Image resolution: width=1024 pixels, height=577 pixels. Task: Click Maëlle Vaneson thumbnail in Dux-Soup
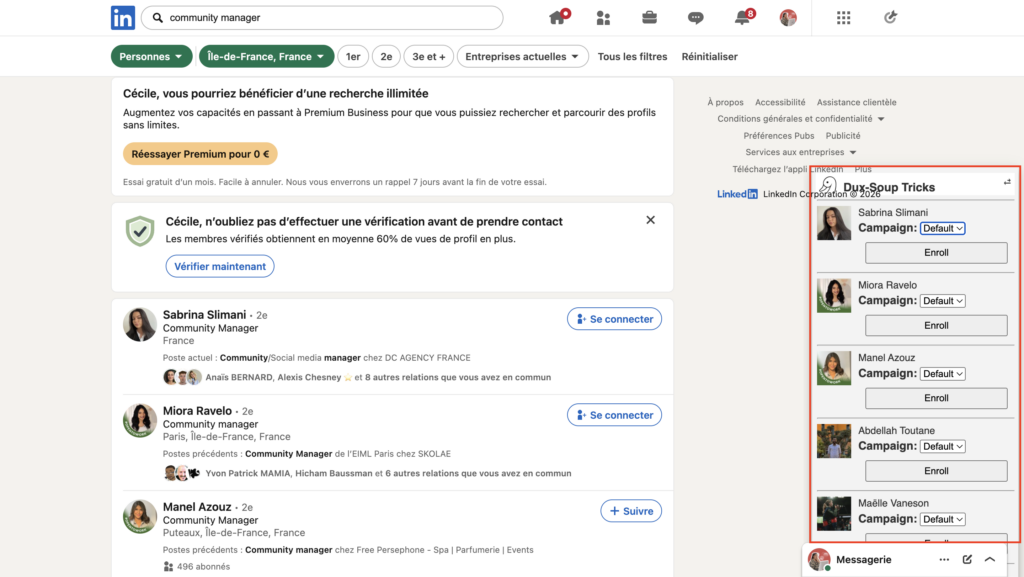pyautogui.click(x=834, y=513)
